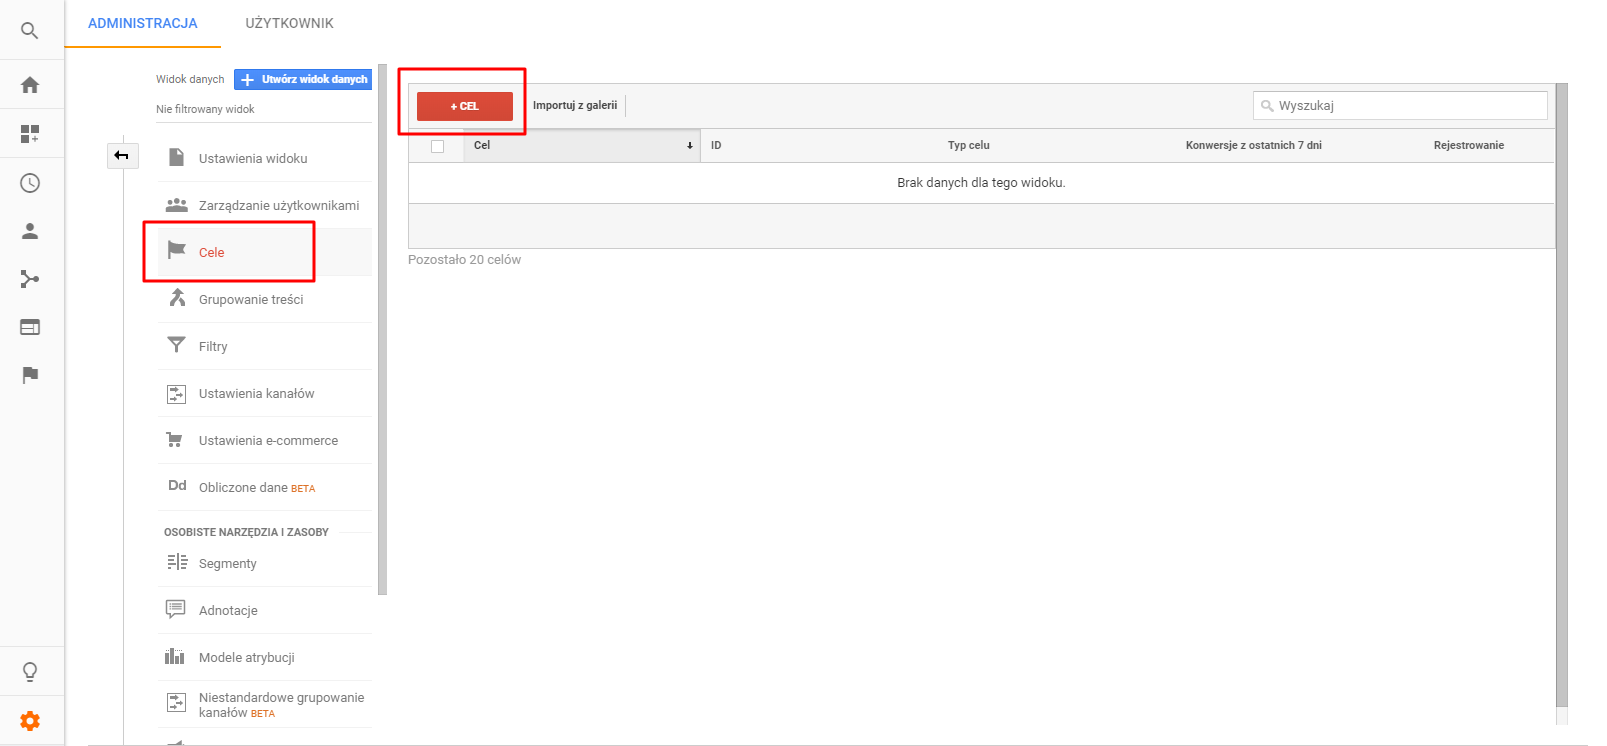Switch to the UŻYTKOWNIK tab
The height and width of the screenshot is (746, 1607).
289,23
